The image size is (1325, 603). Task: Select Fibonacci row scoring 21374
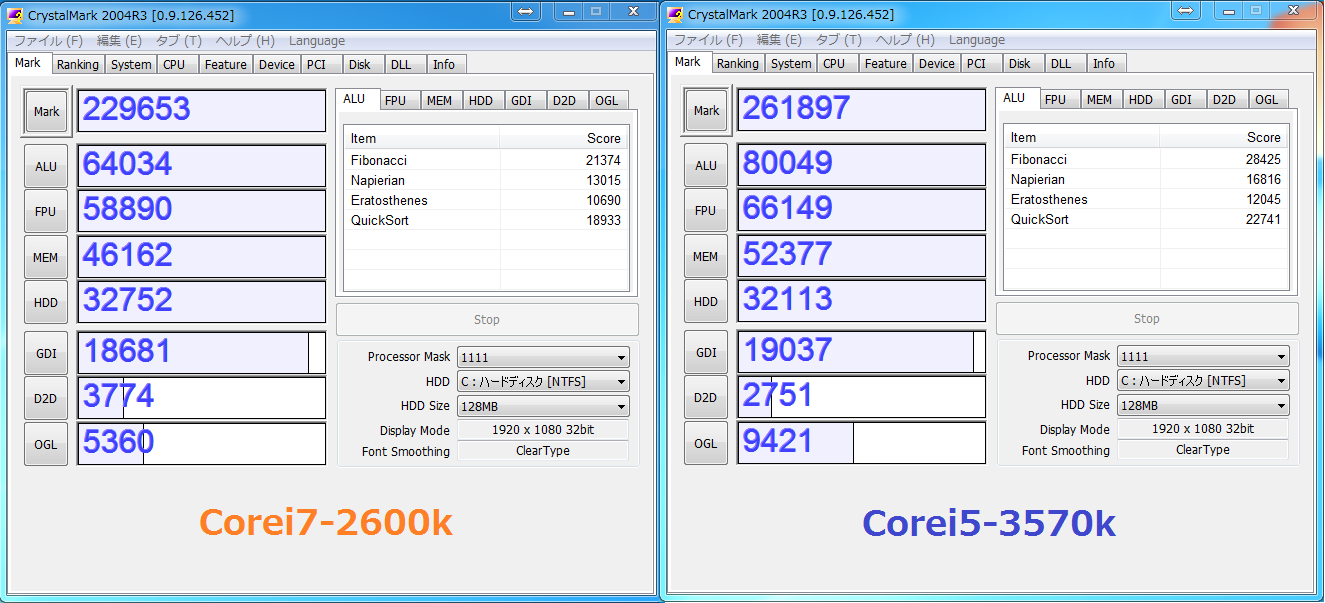(486, 161)
